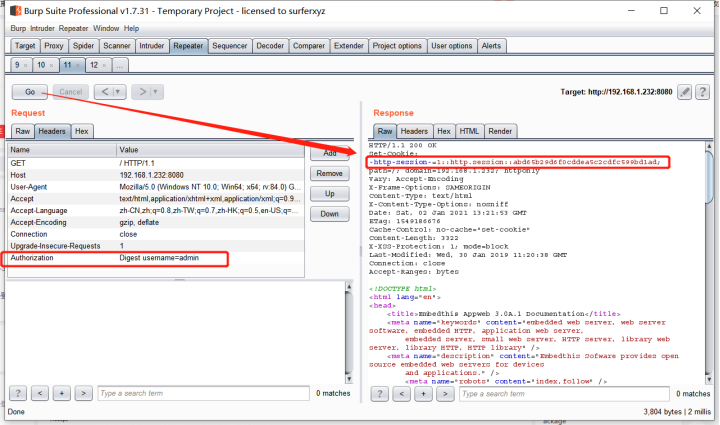This screenshot has width=720, height=425.
Task: Open the User options tab
Action: 452,46
